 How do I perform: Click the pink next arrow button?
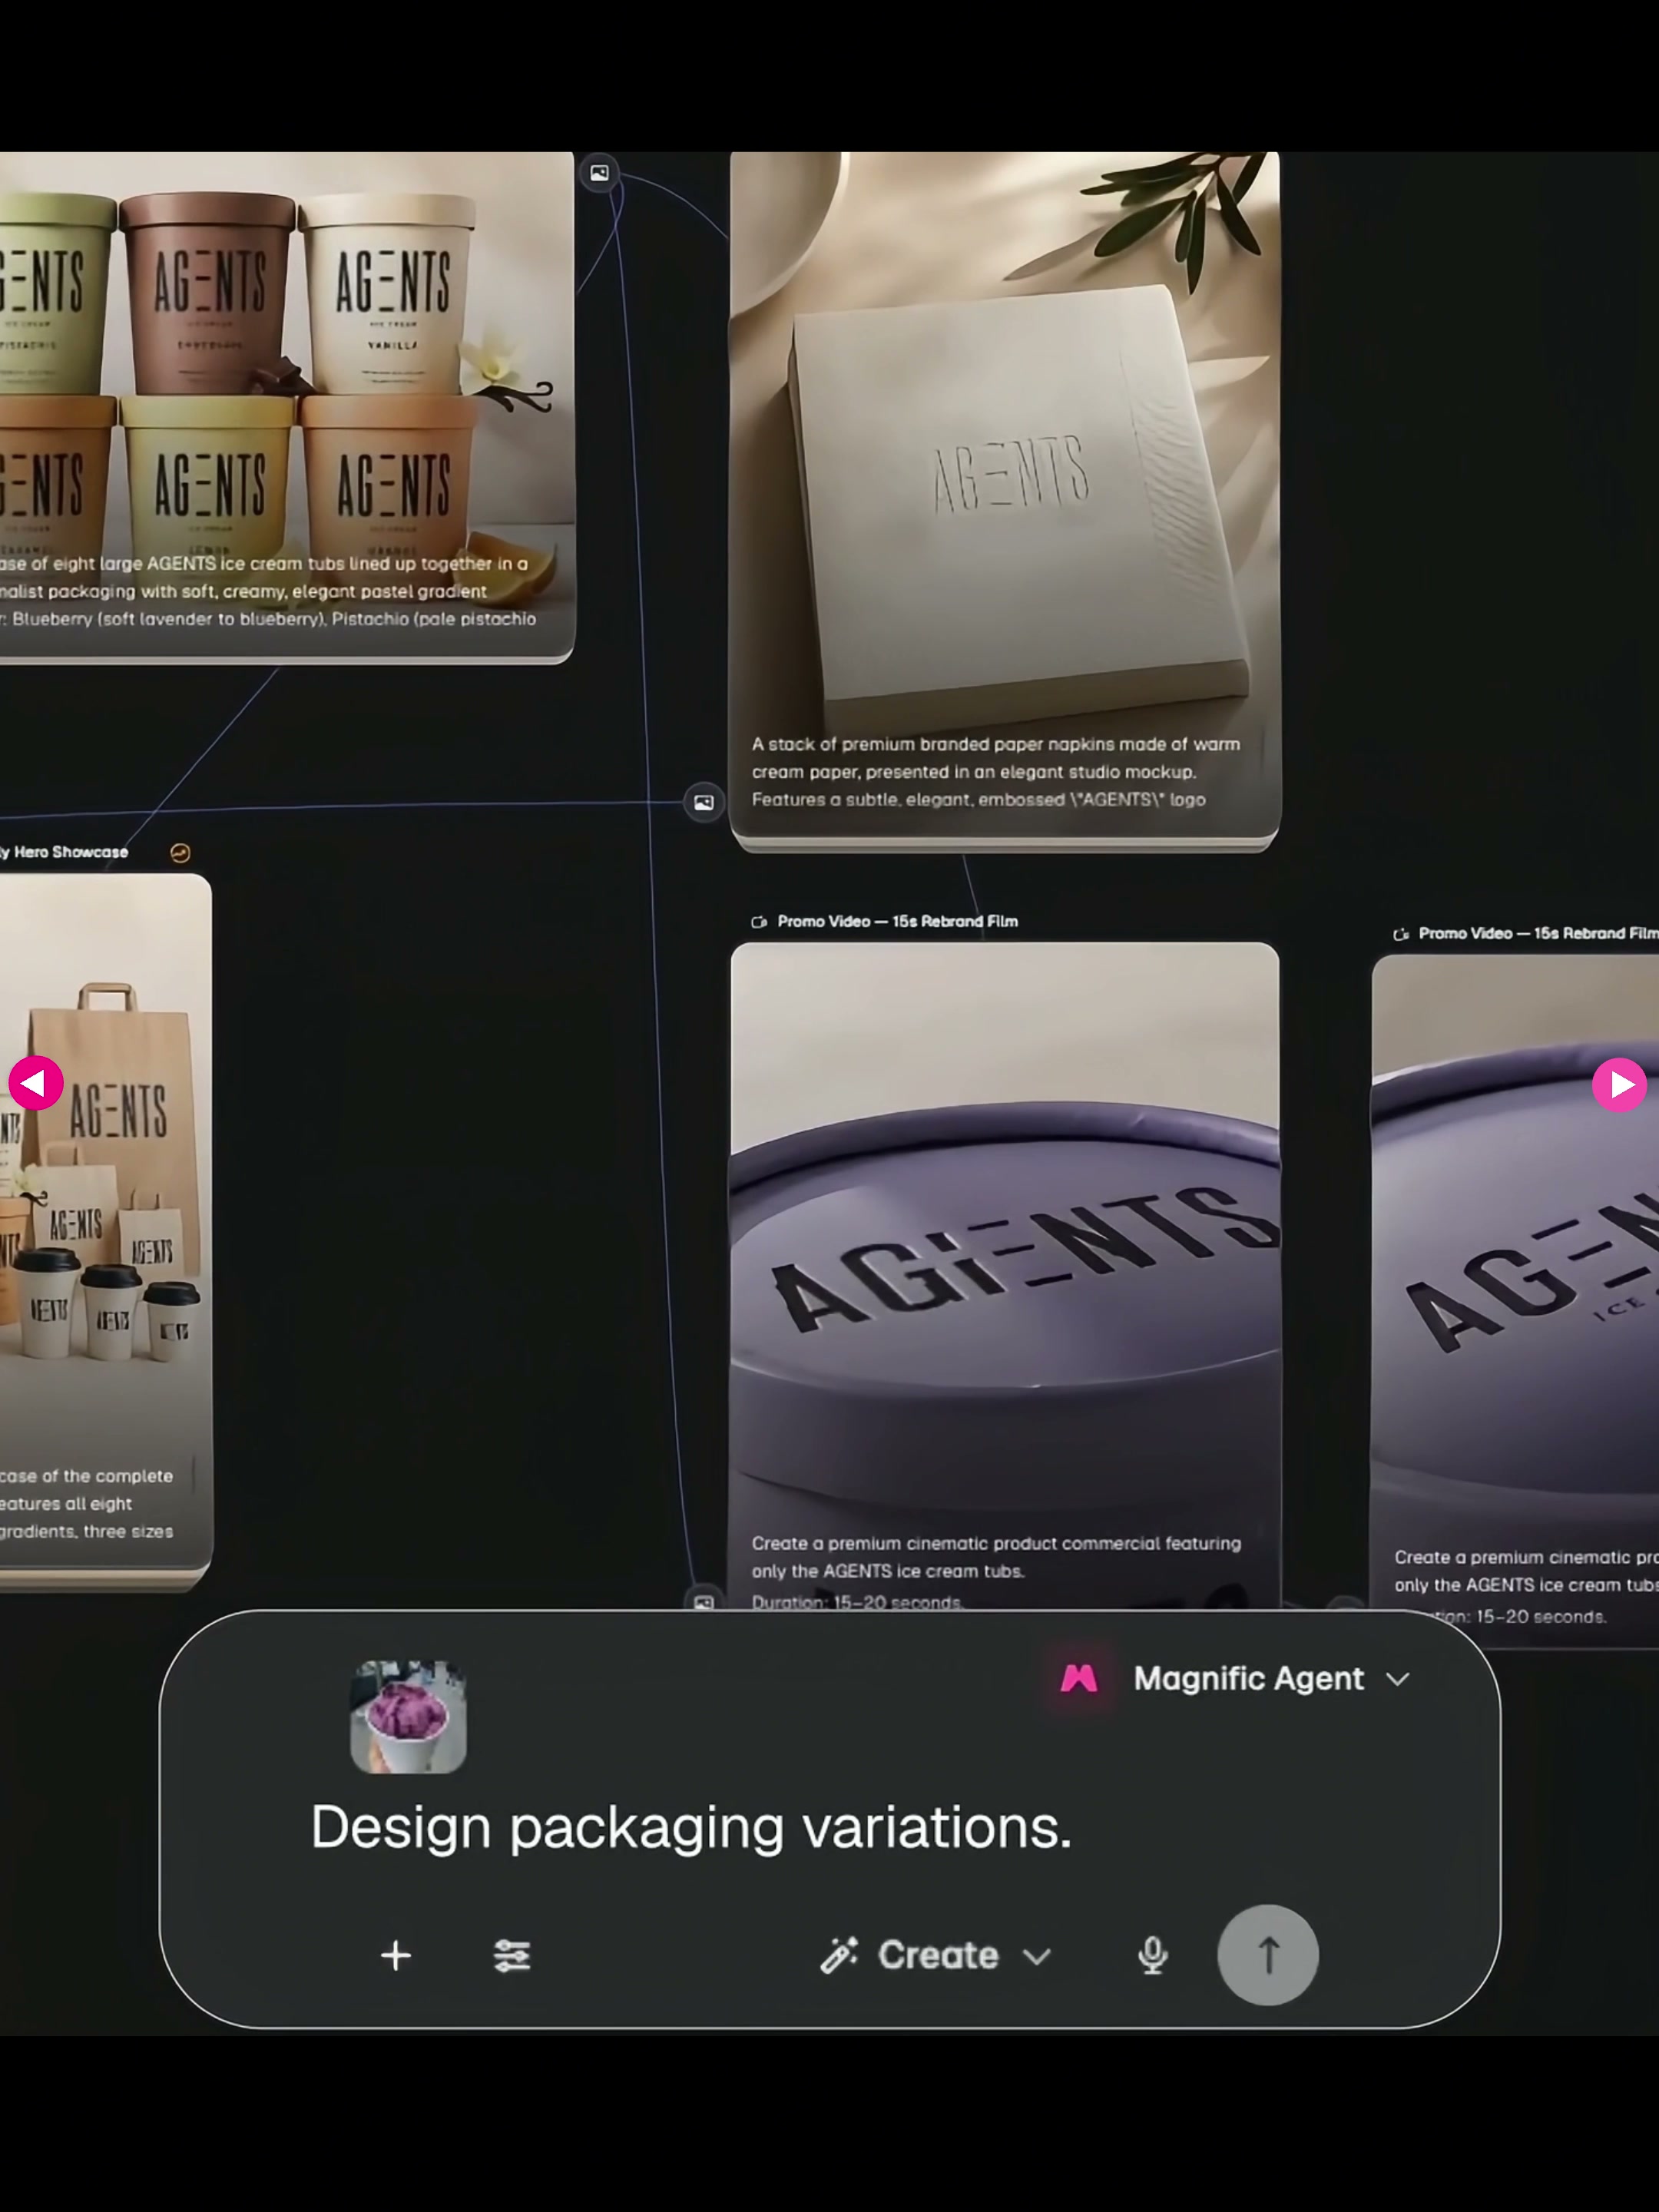[x=1620, y=1084]
